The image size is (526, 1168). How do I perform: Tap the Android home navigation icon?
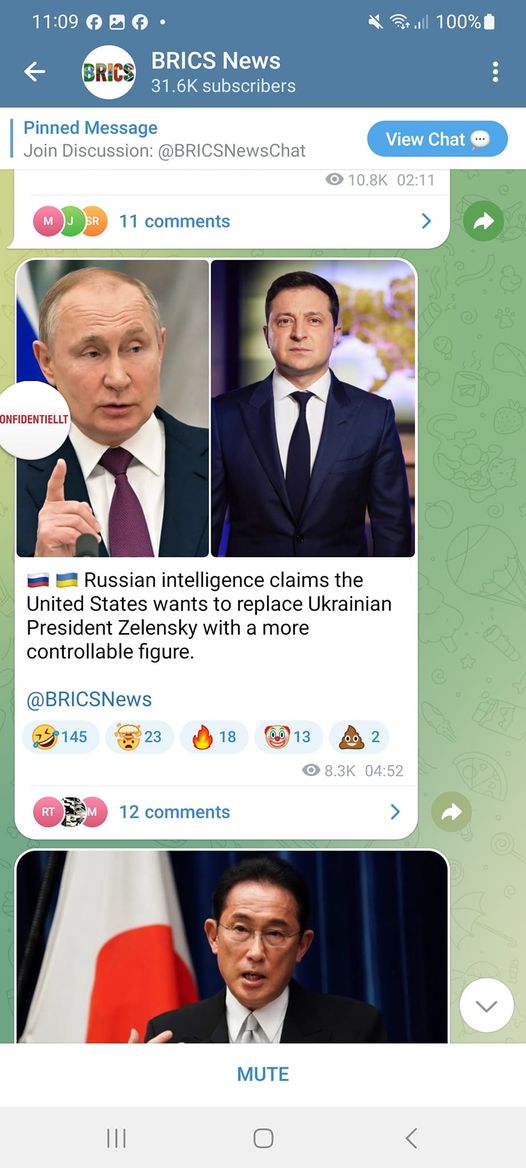pyautogui.click(x=263, y=1138)
